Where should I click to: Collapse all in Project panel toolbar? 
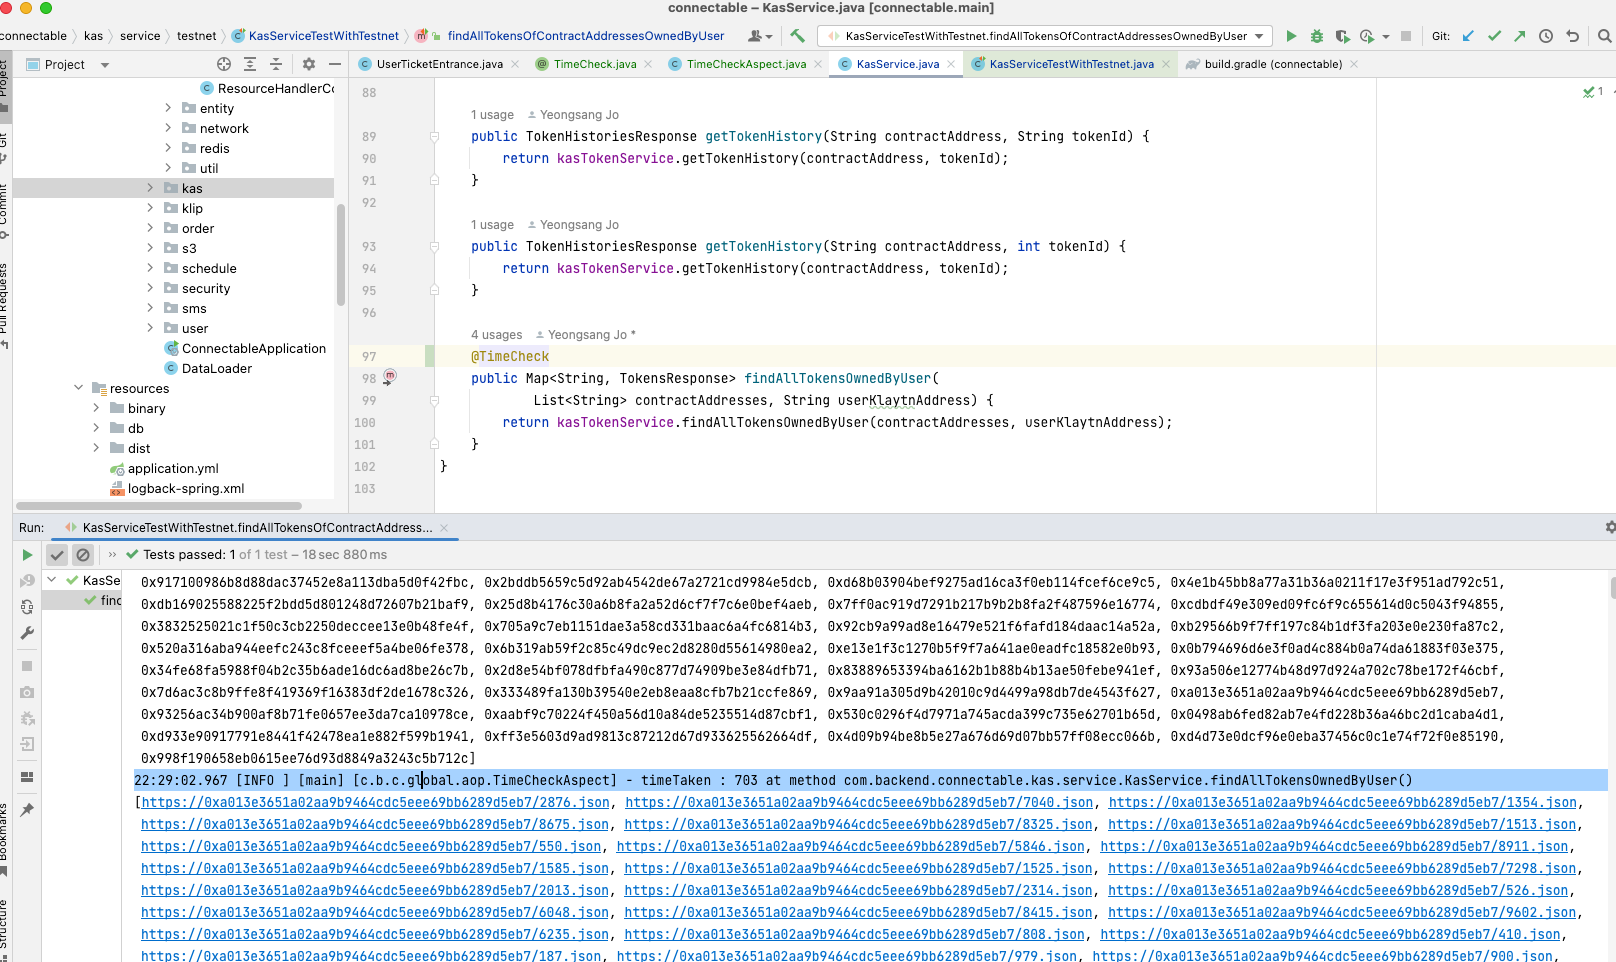(275, 64)
